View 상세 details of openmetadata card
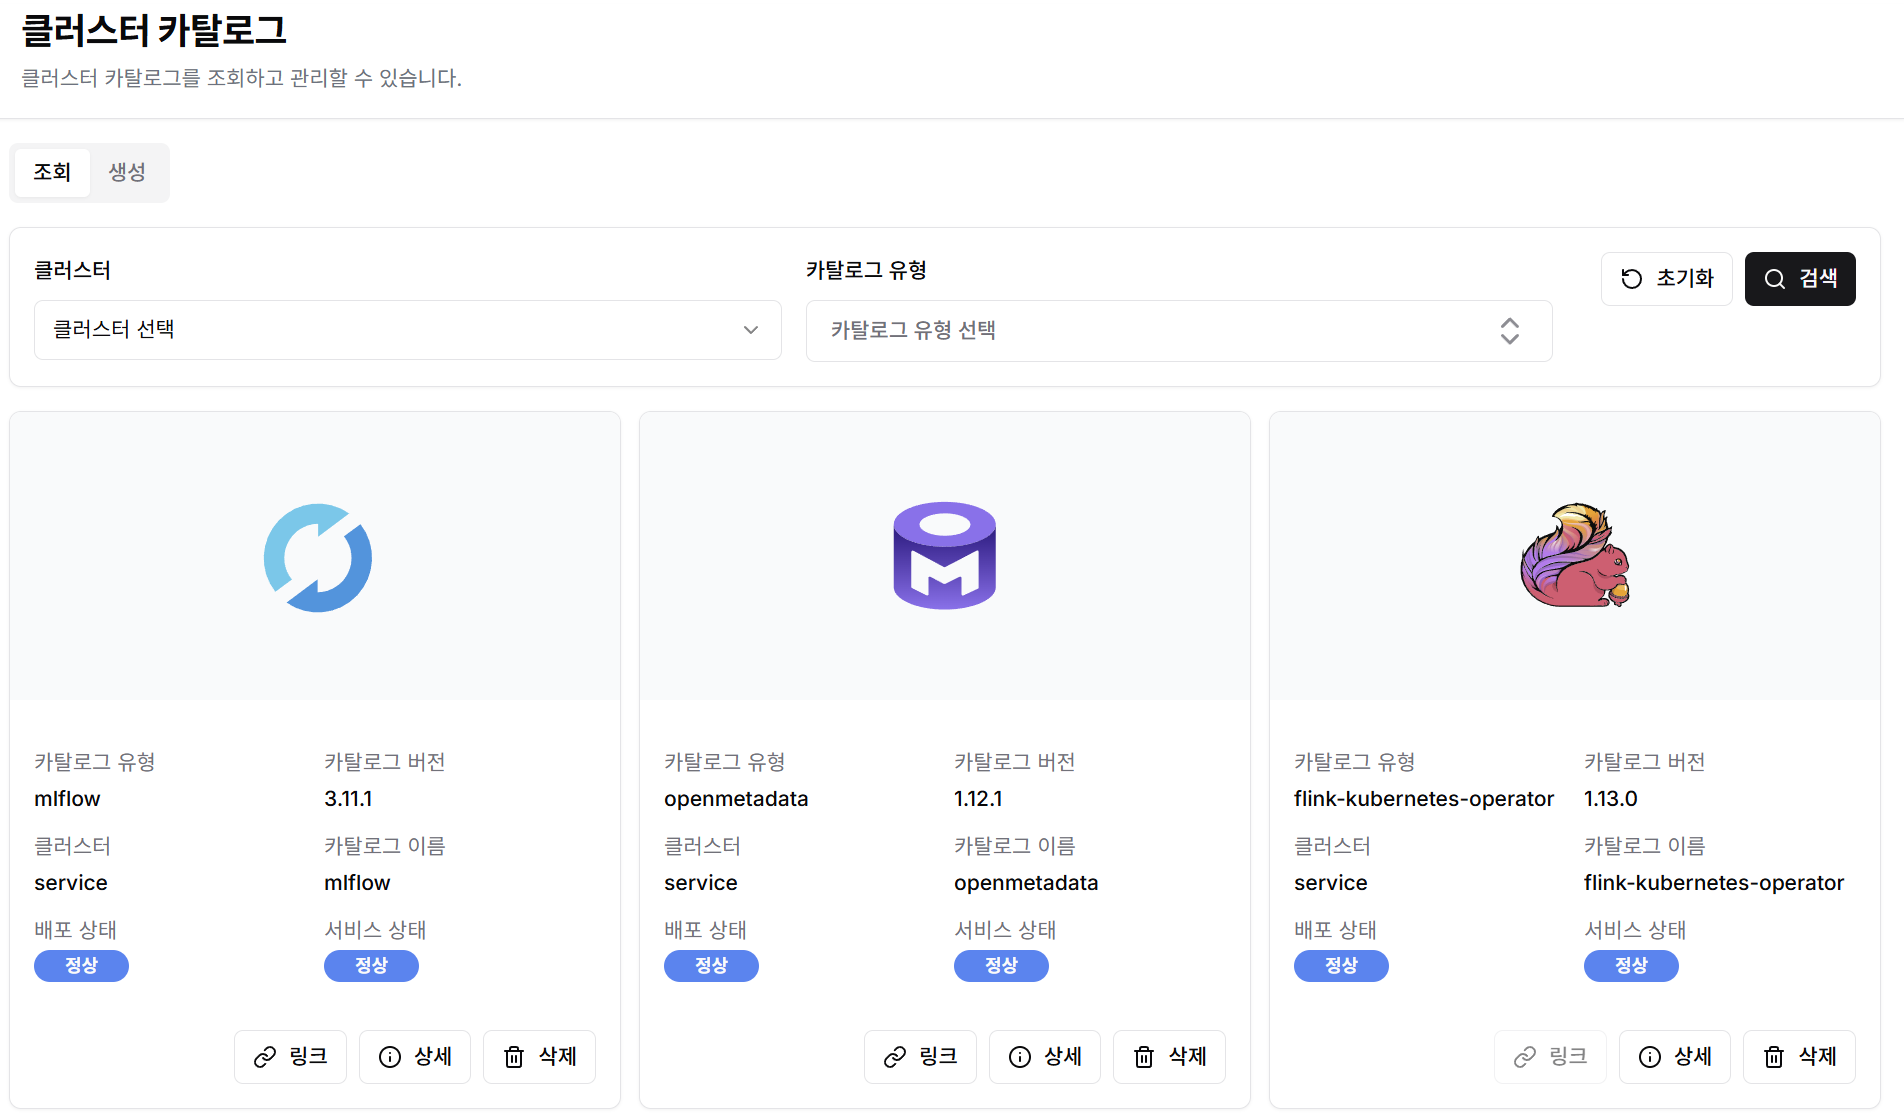The height and width of the screenshot is (1114, 1904). pos(1045,1057)
